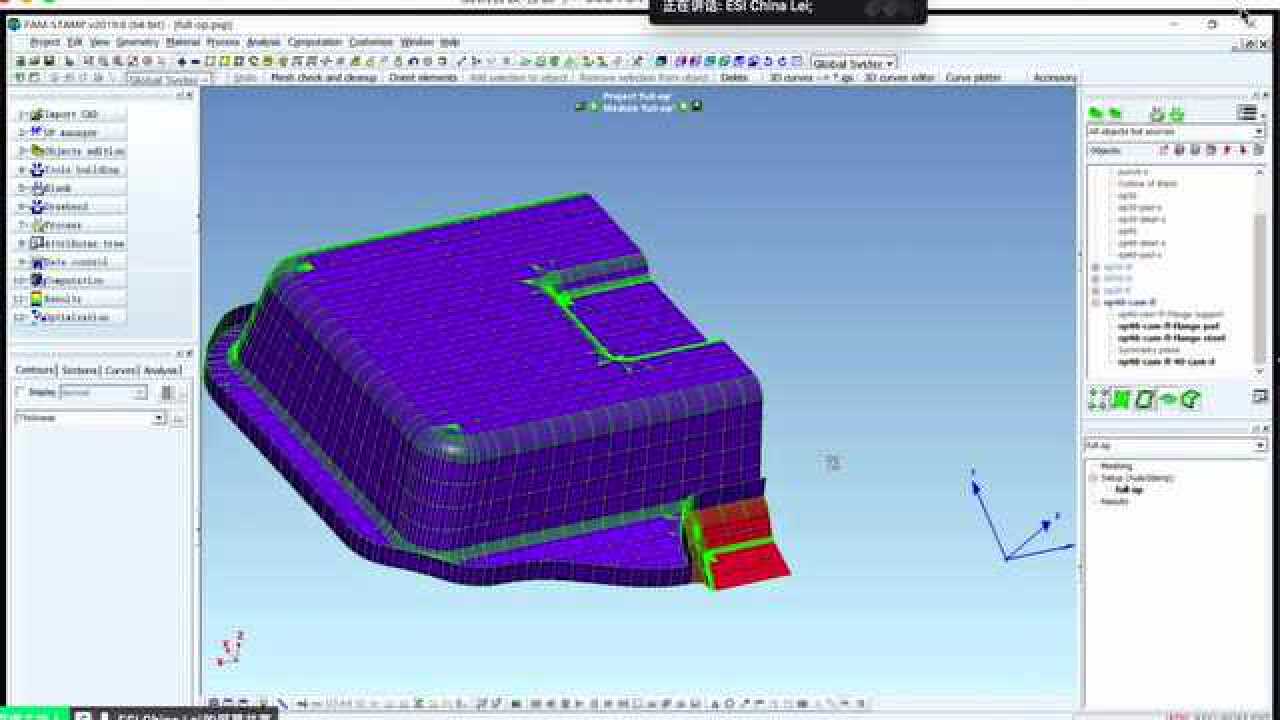
Task: Open the Optimization step
Action: tap(71, 317)
